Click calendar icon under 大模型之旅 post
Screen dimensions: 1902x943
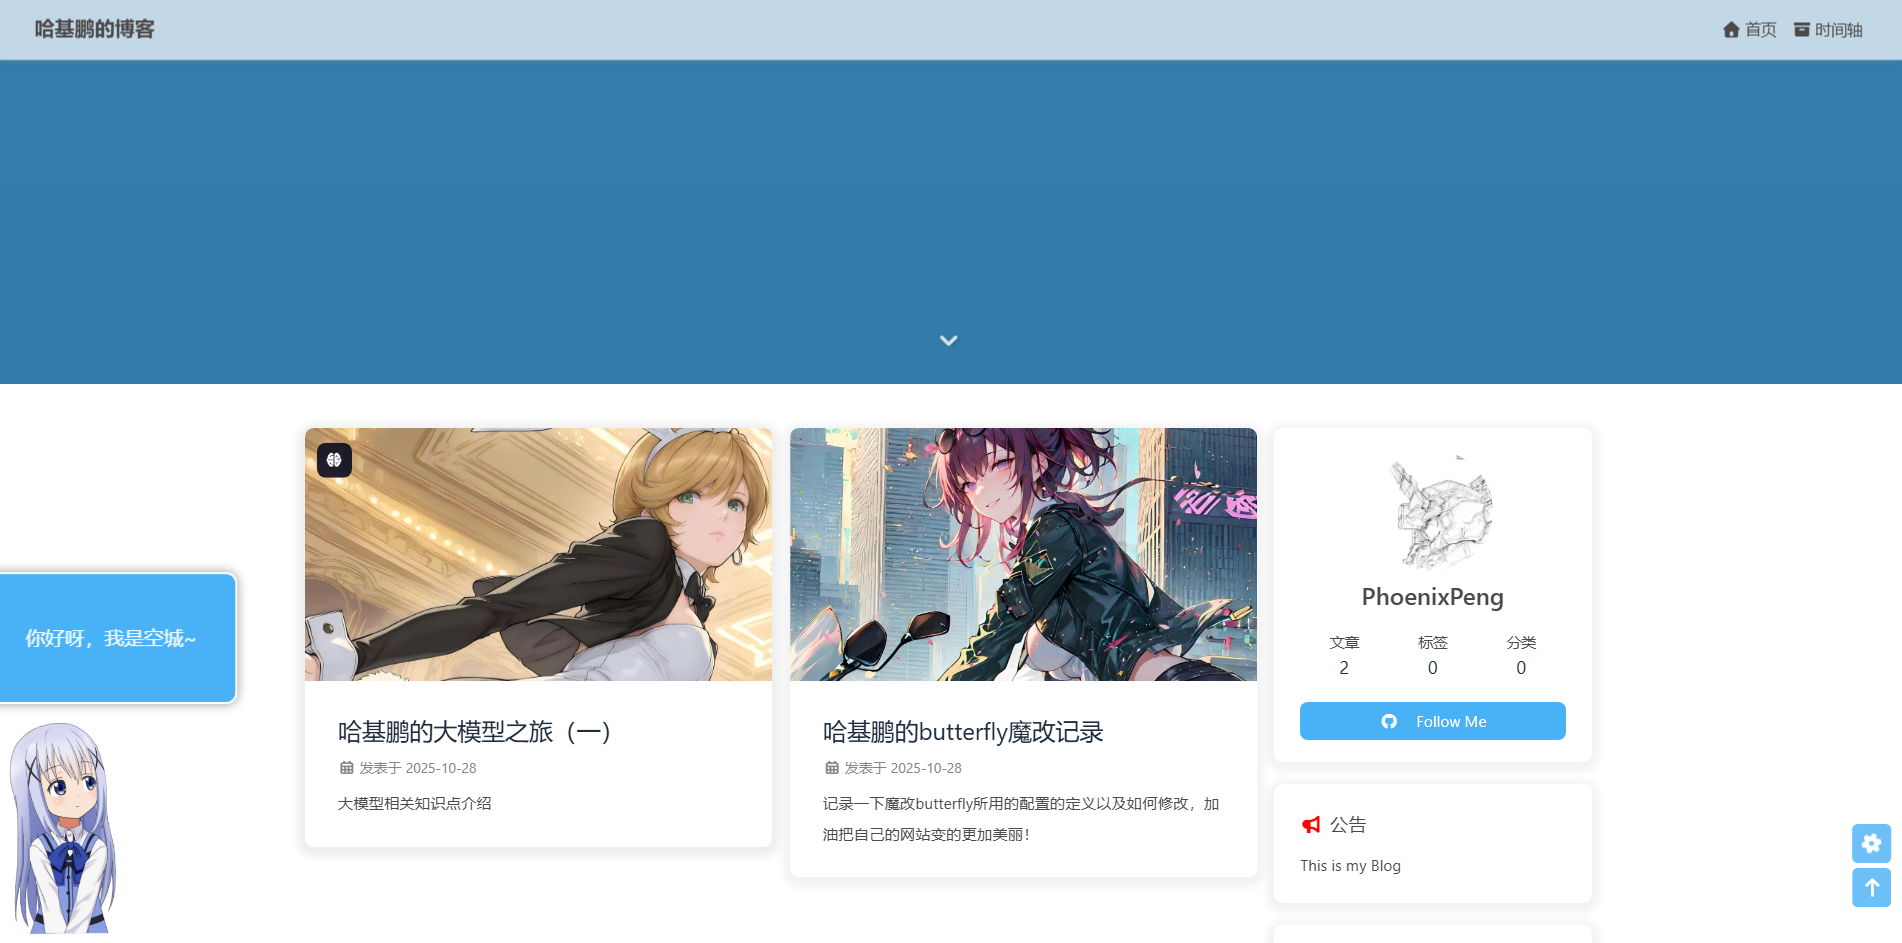[x=347, y=768]
